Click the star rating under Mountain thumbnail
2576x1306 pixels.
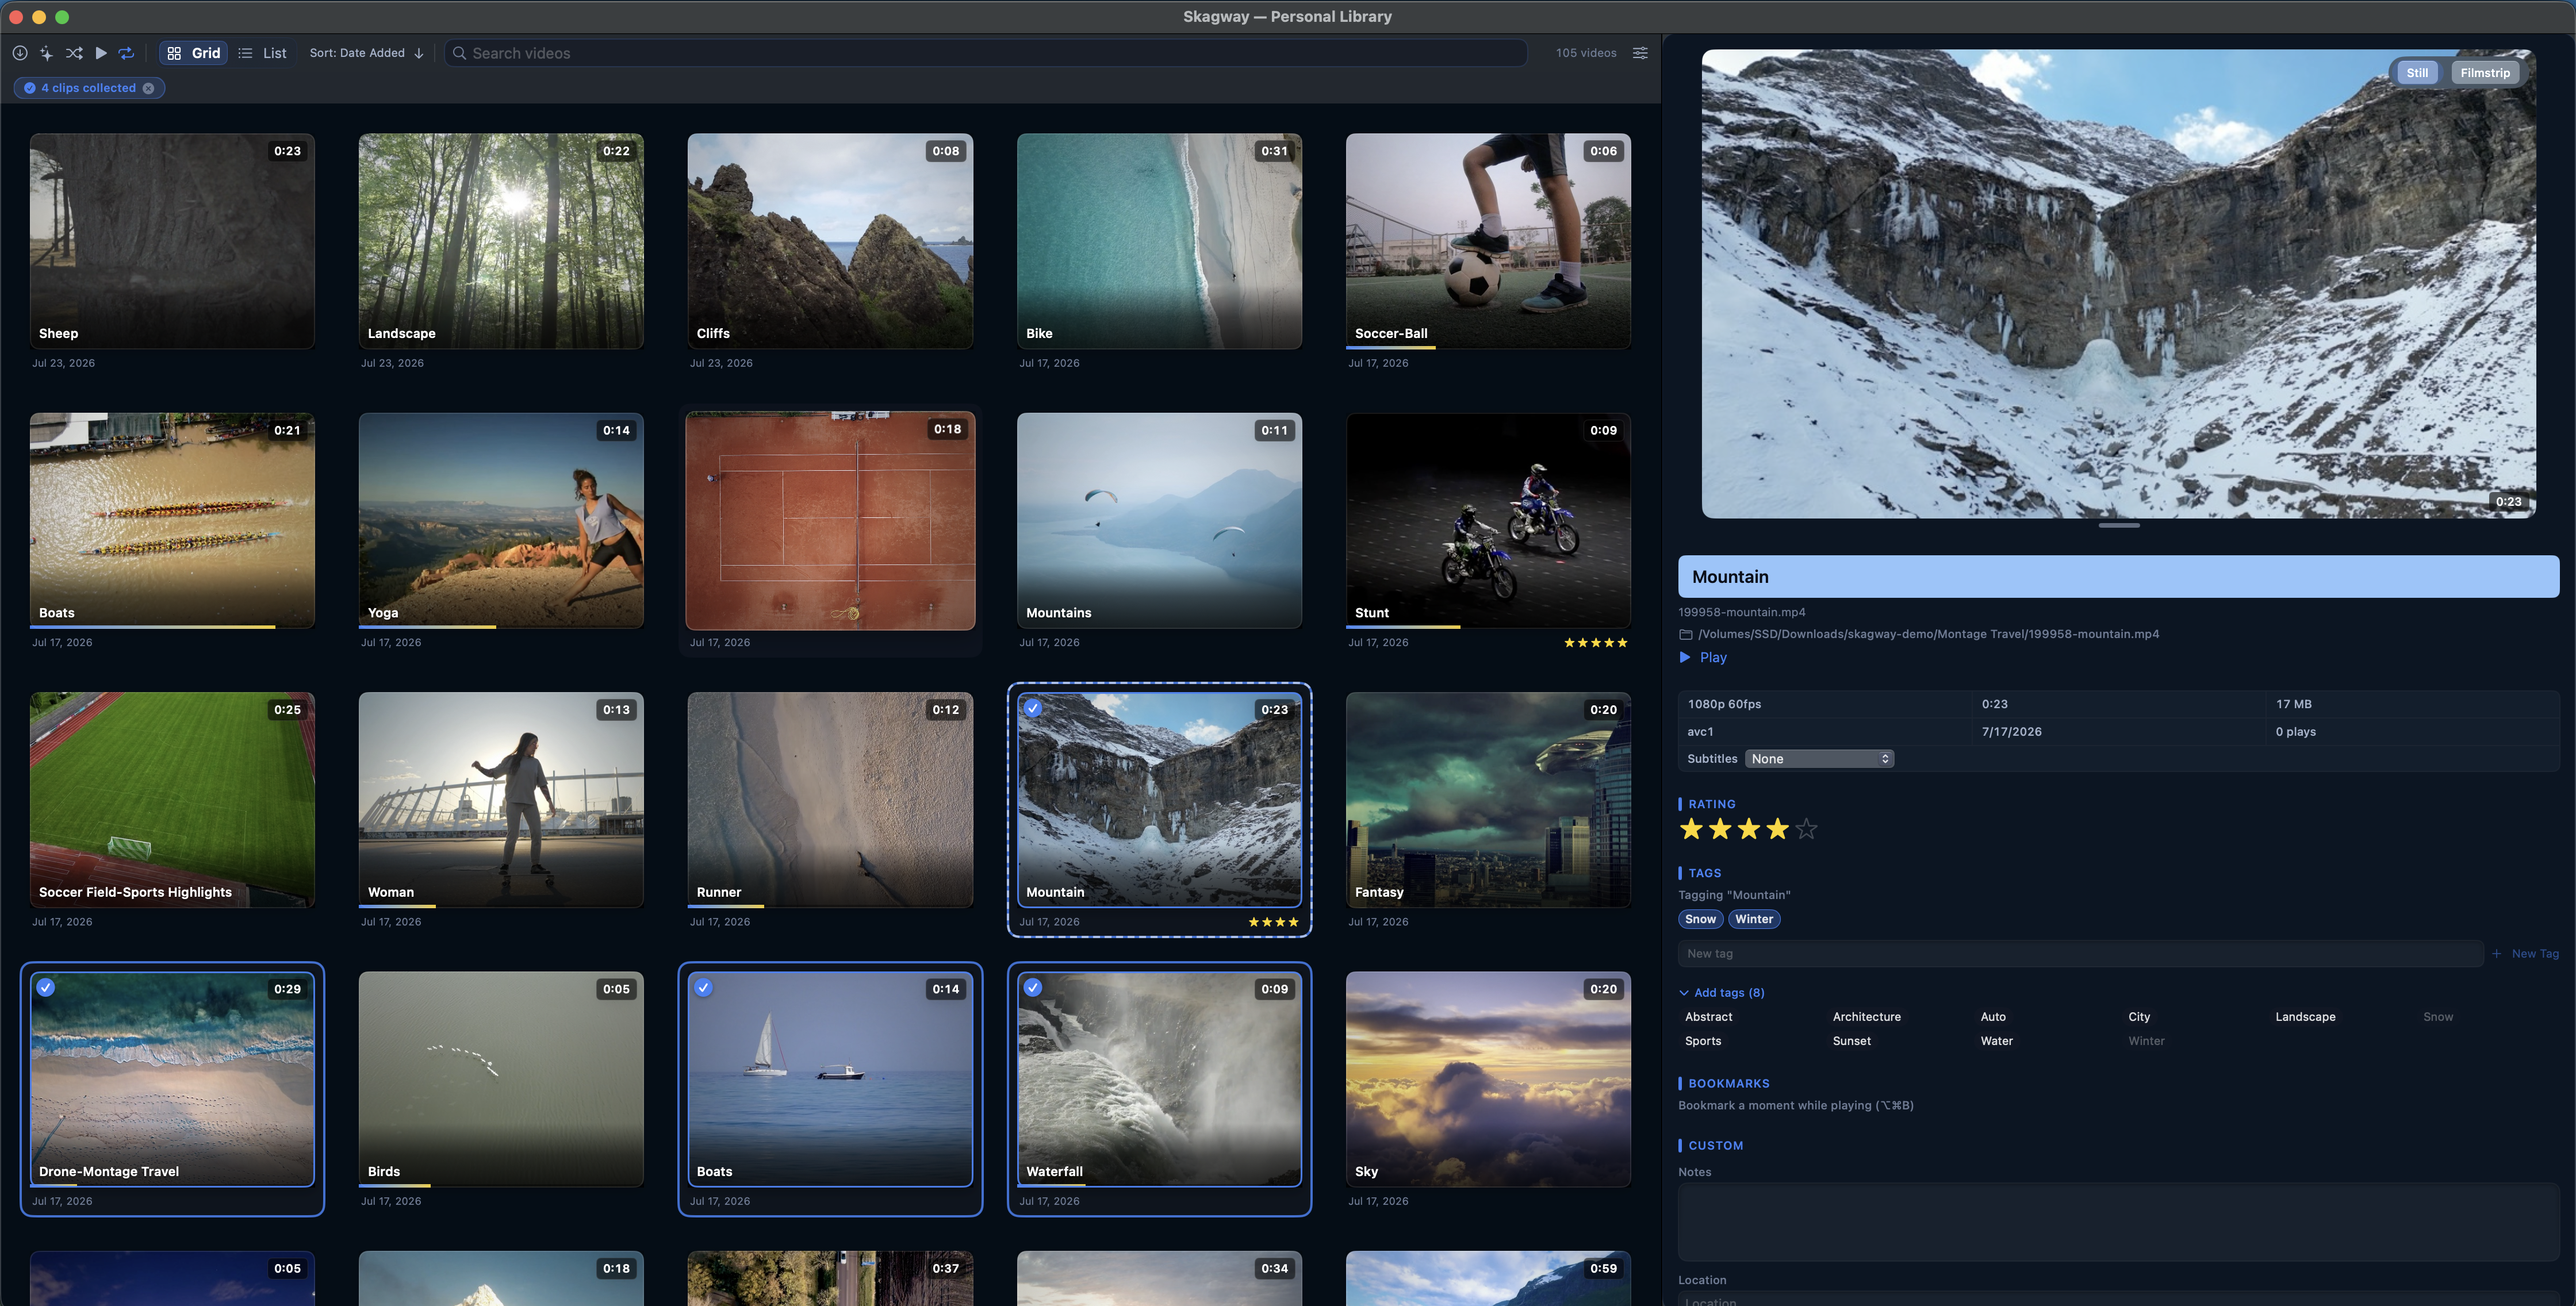[x=1273, y=922]
